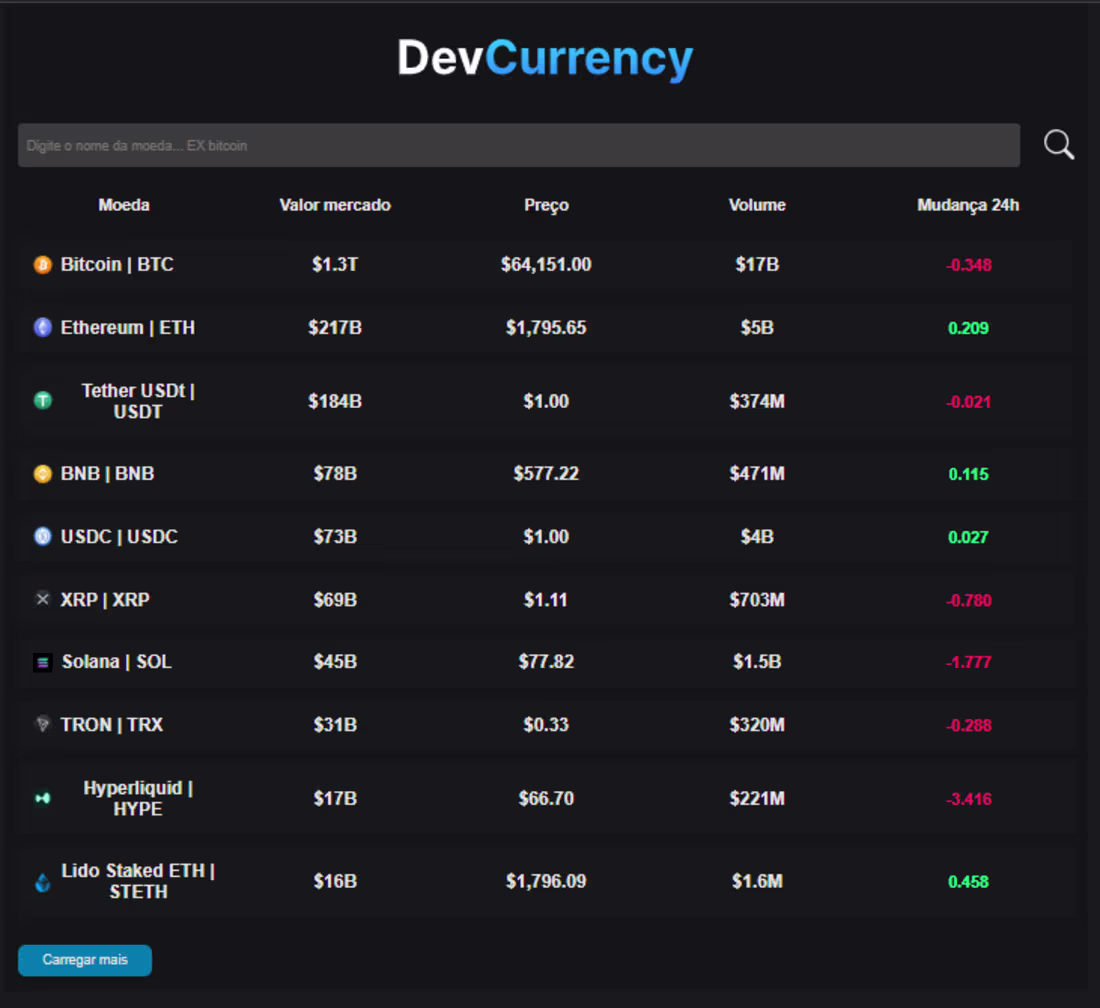1100x1008 pixels.
Task: Select Solana price $77.82
Action: (546, 661)
